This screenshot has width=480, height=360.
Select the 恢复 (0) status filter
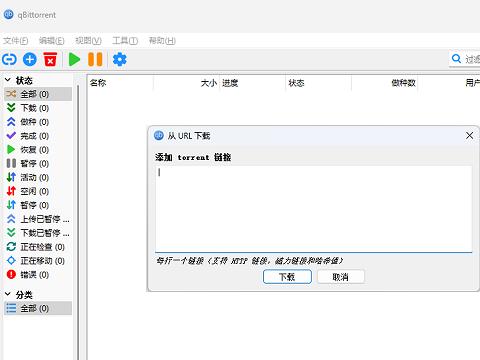(38, 150)
